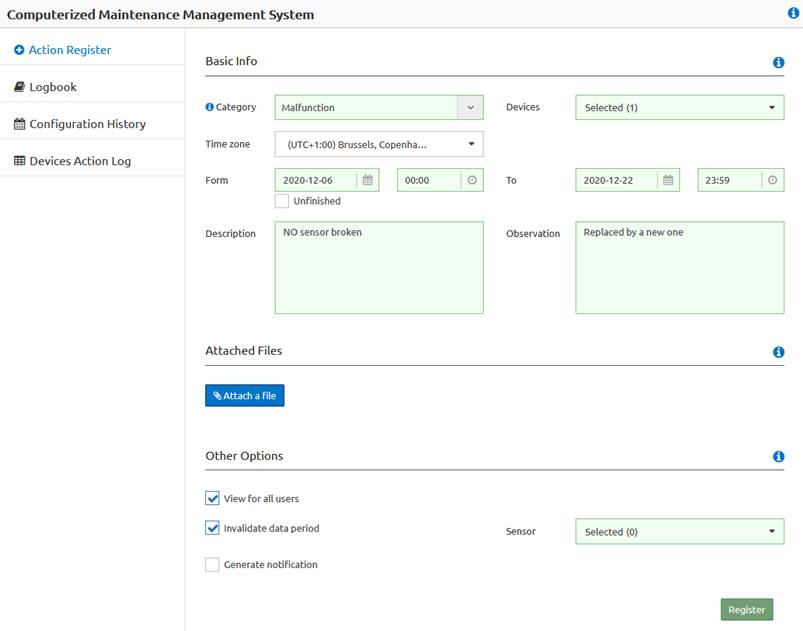Click the Other Options section info icon
This screenshot has width=803, height=631.
(x=778, y=456)
